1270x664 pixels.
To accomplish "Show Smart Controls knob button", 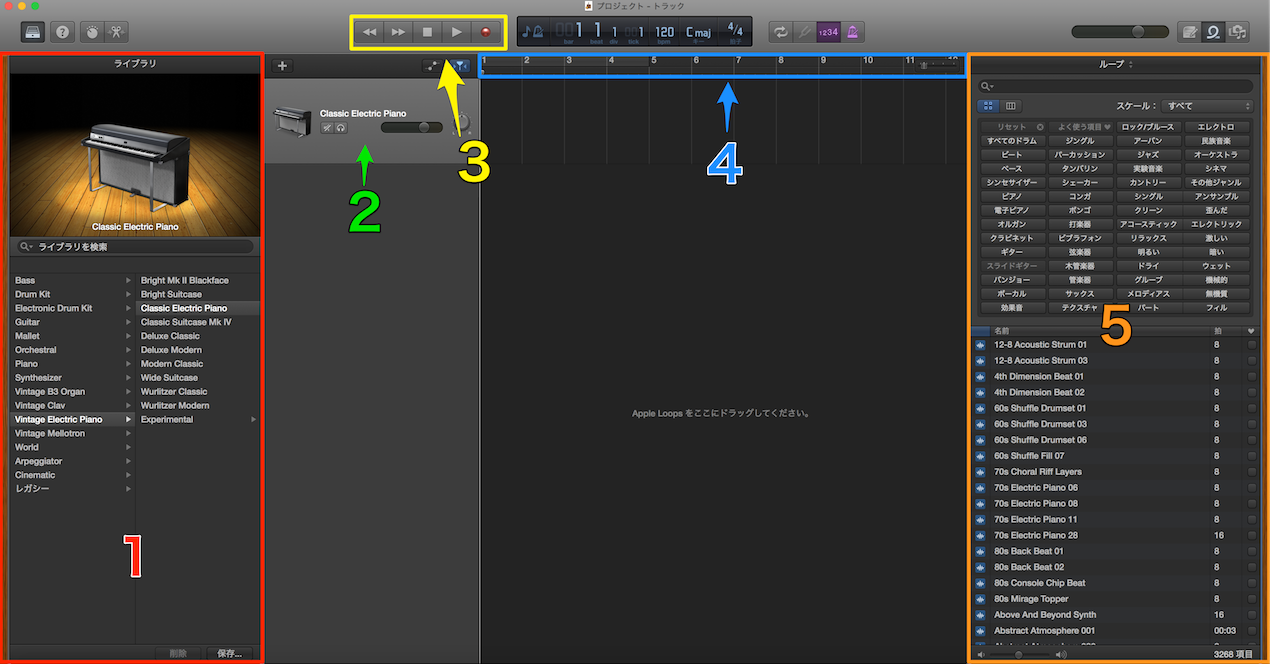I will pyautogui.click(x=92, y=31).
